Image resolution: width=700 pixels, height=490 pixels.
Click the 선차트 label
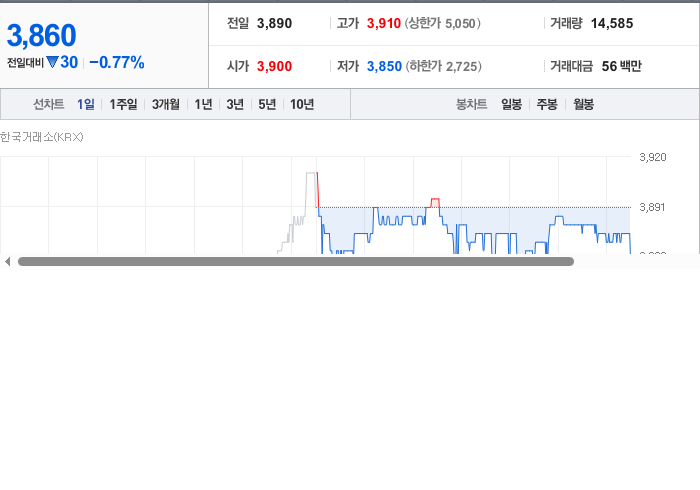[49, 104]
